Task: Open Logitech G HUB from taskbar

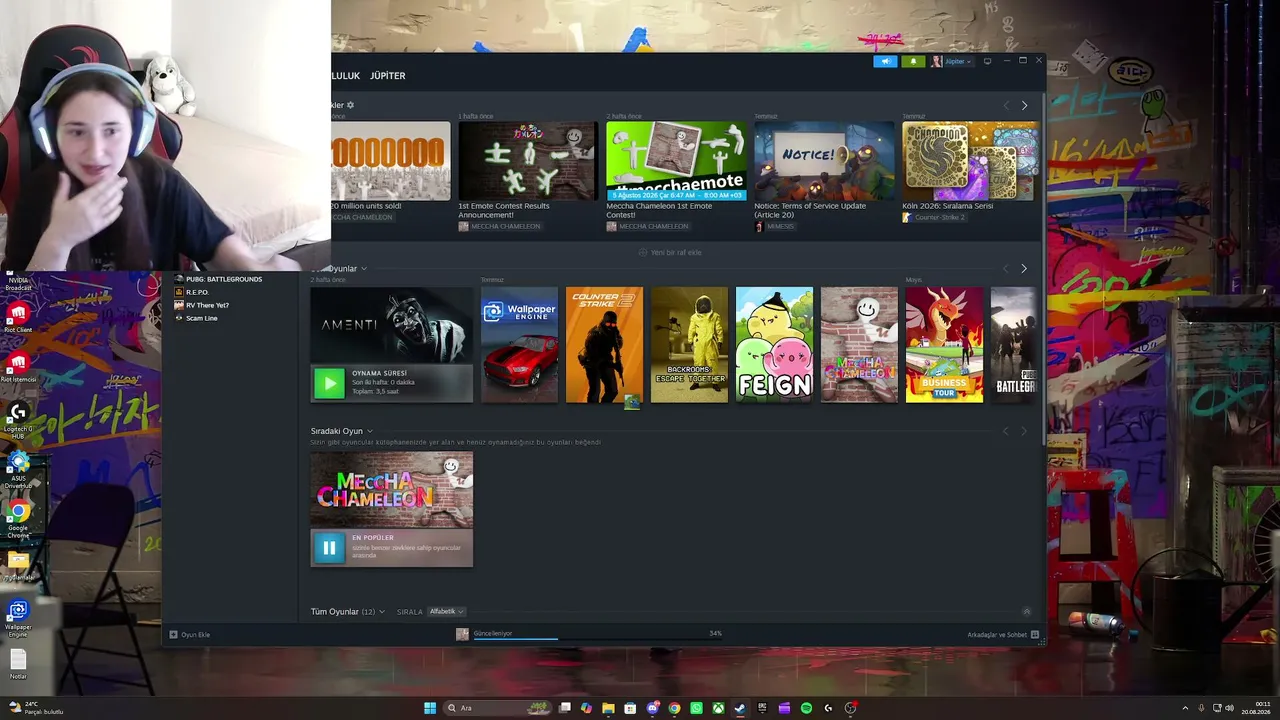Action: (828, 708)
